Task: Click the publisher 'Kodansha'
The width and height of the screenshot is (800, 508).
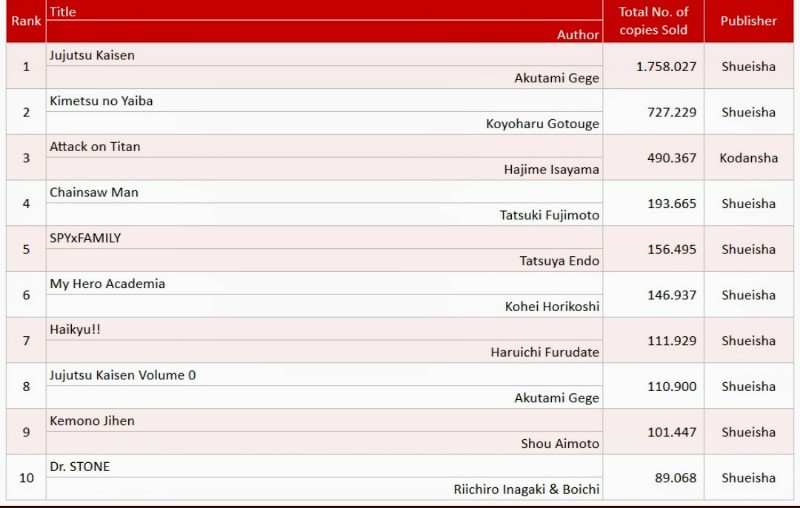Action: point(748,158)
